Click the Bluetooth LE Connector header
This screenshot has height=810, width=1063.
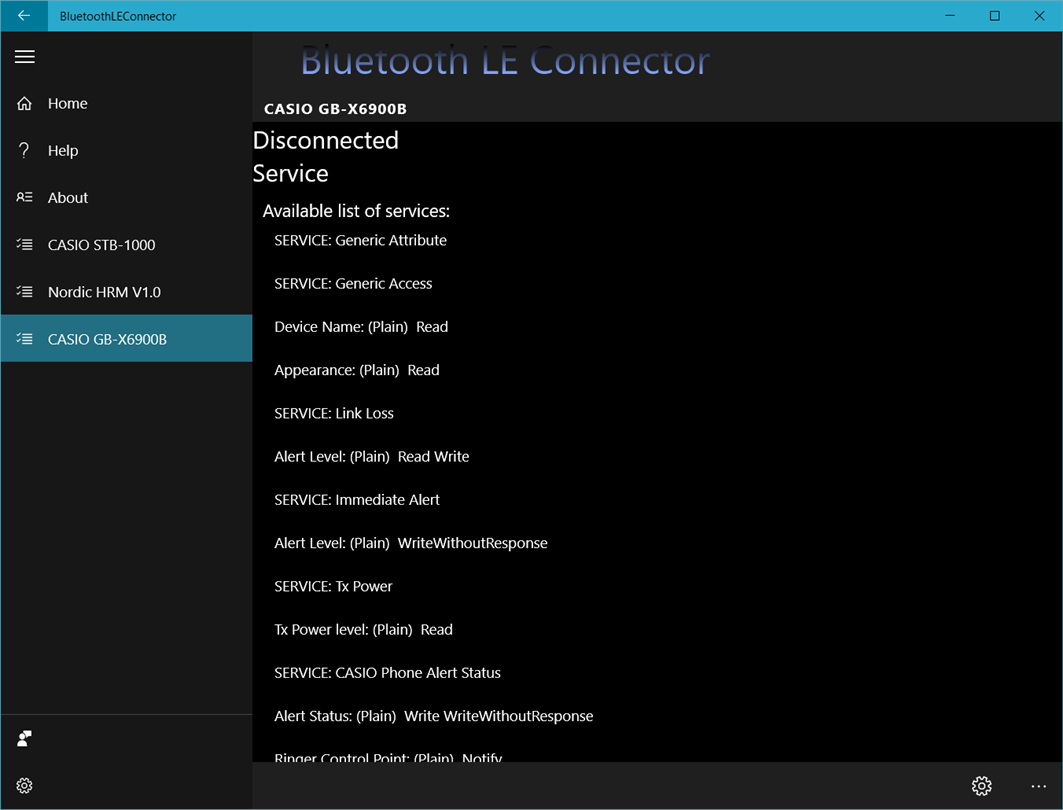504,61
